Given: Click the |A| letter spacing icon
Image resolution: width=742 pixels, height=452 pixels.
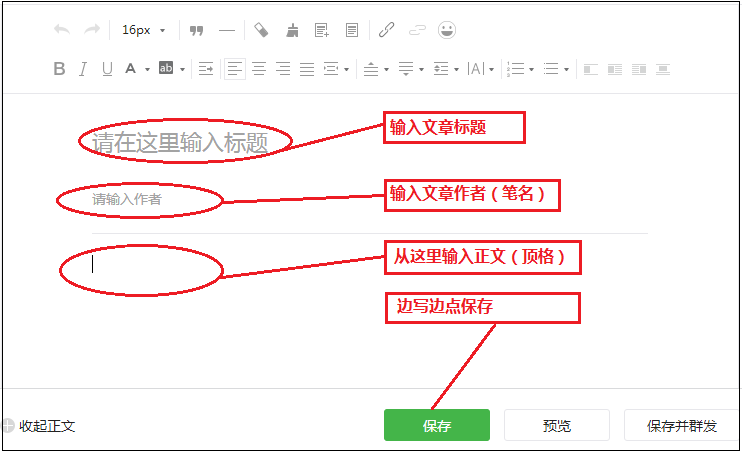Looking at the screenshot, I should [x=476, y=69].
